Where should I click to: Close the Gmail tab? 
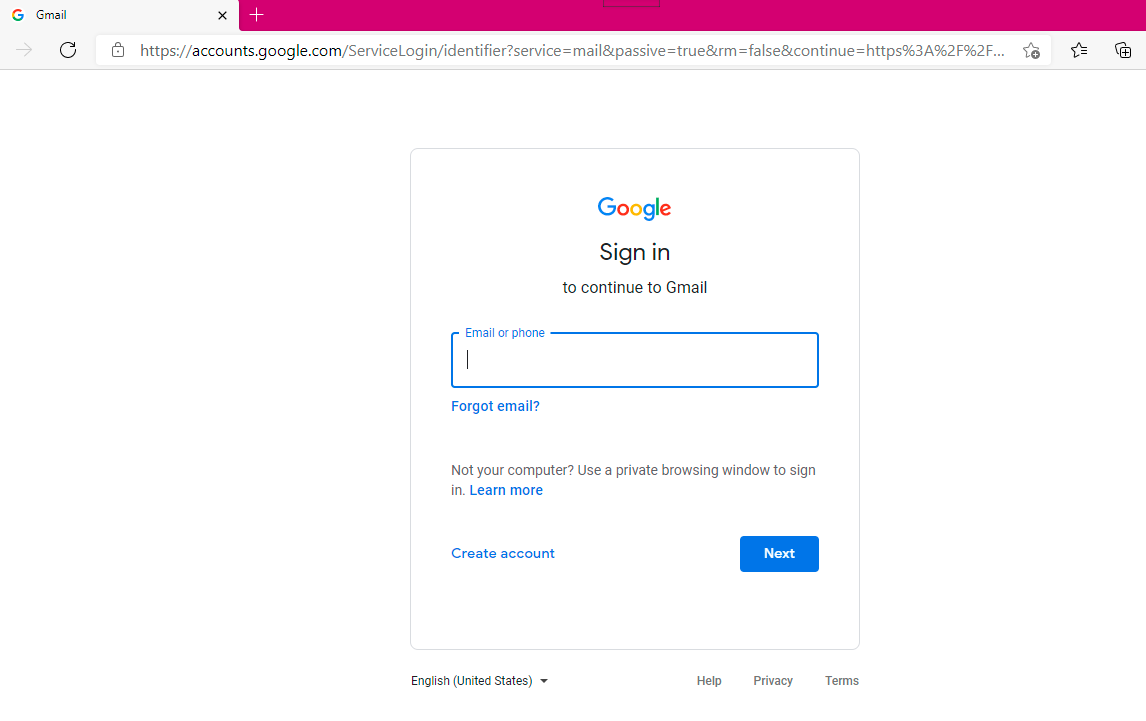click(x=223, y=15)
